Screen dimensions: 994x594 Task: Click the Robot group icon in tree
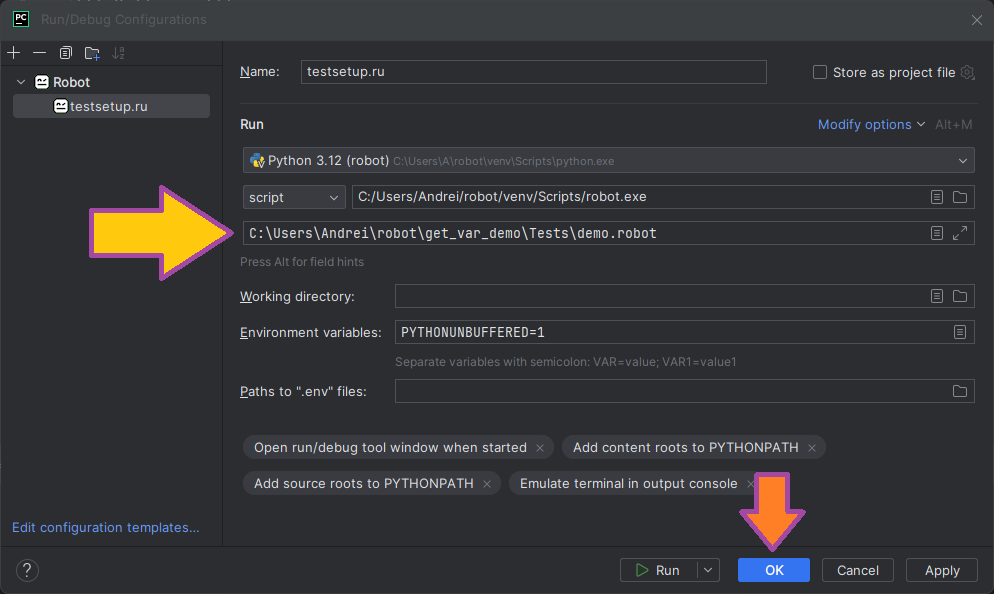coord(42,82)
